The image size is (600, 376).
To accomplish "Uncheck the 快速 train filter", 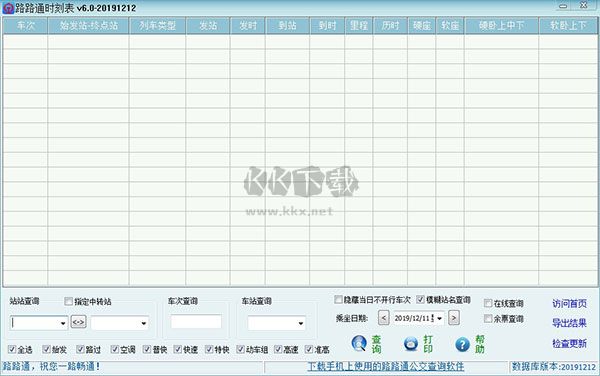I will click(178, 349).
